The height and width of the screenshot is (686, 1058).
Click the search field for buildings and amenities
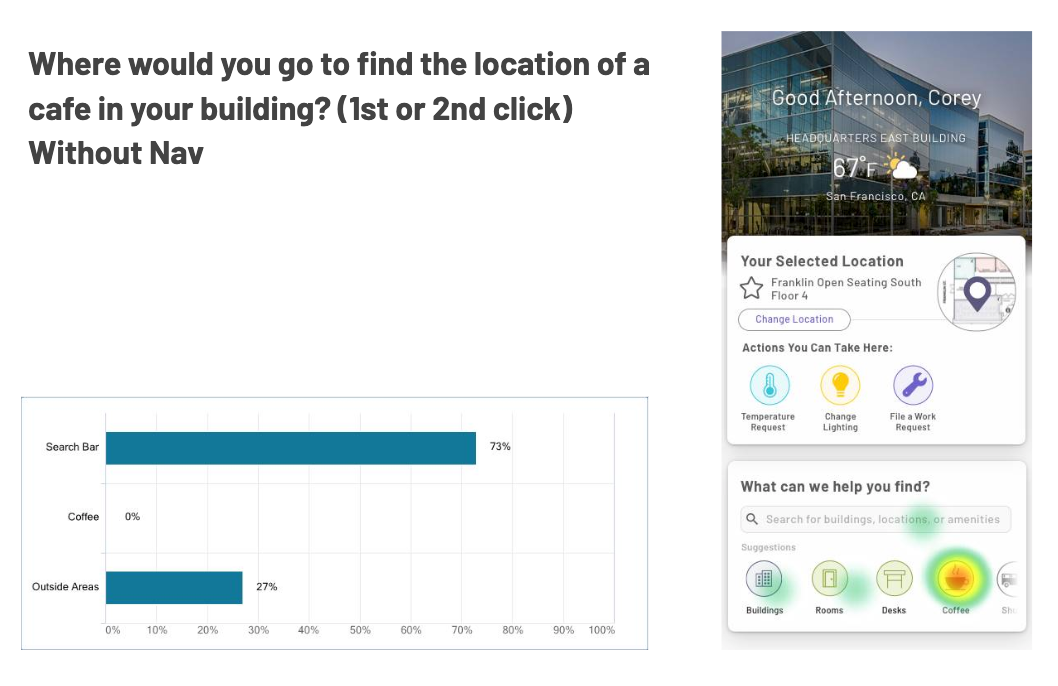click(882, 520)
